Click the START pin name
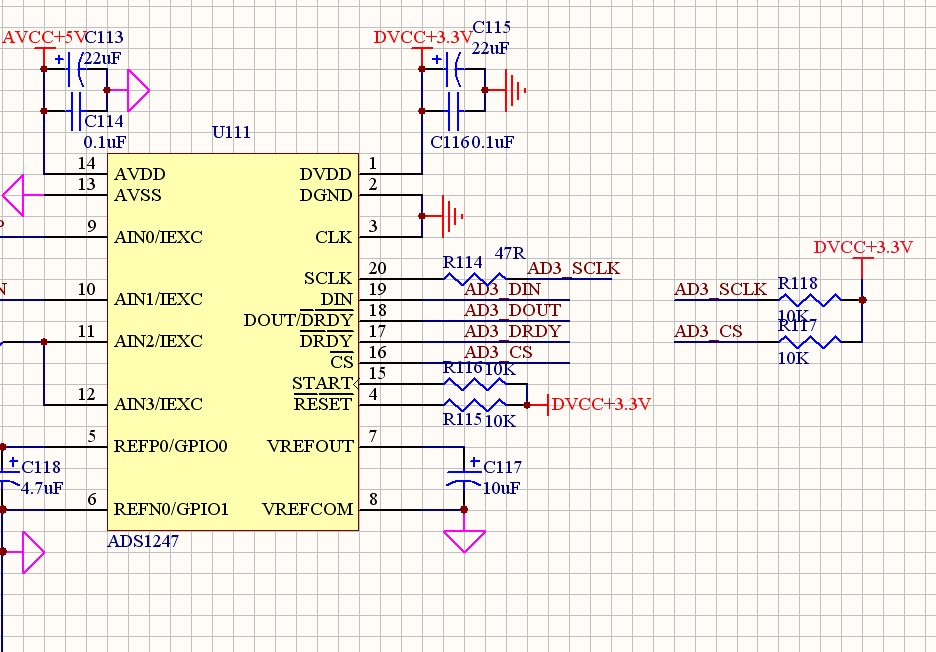 click(x=323, y=383)
